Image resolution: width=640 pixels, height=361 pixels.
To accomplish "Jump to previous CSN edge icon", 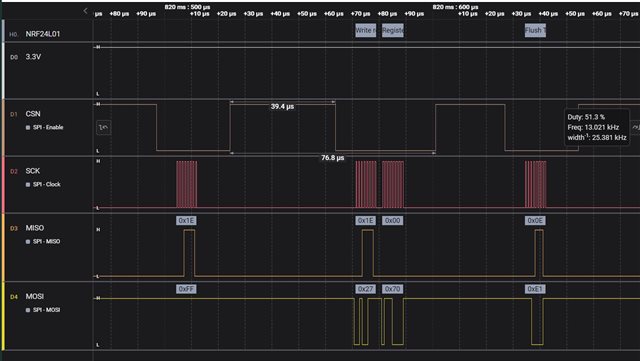I will [x=104, y=127].
